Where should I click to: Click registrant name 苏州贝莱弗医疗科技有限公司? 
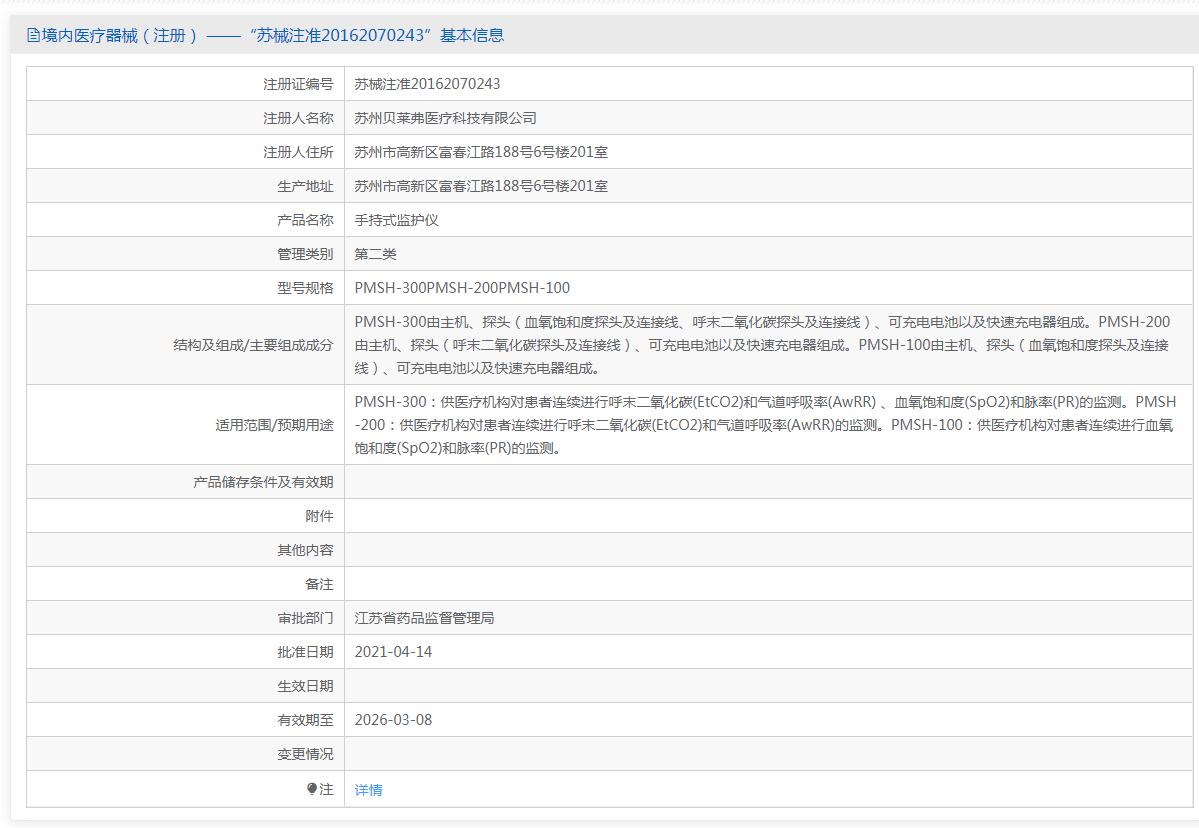pos(445,118)
